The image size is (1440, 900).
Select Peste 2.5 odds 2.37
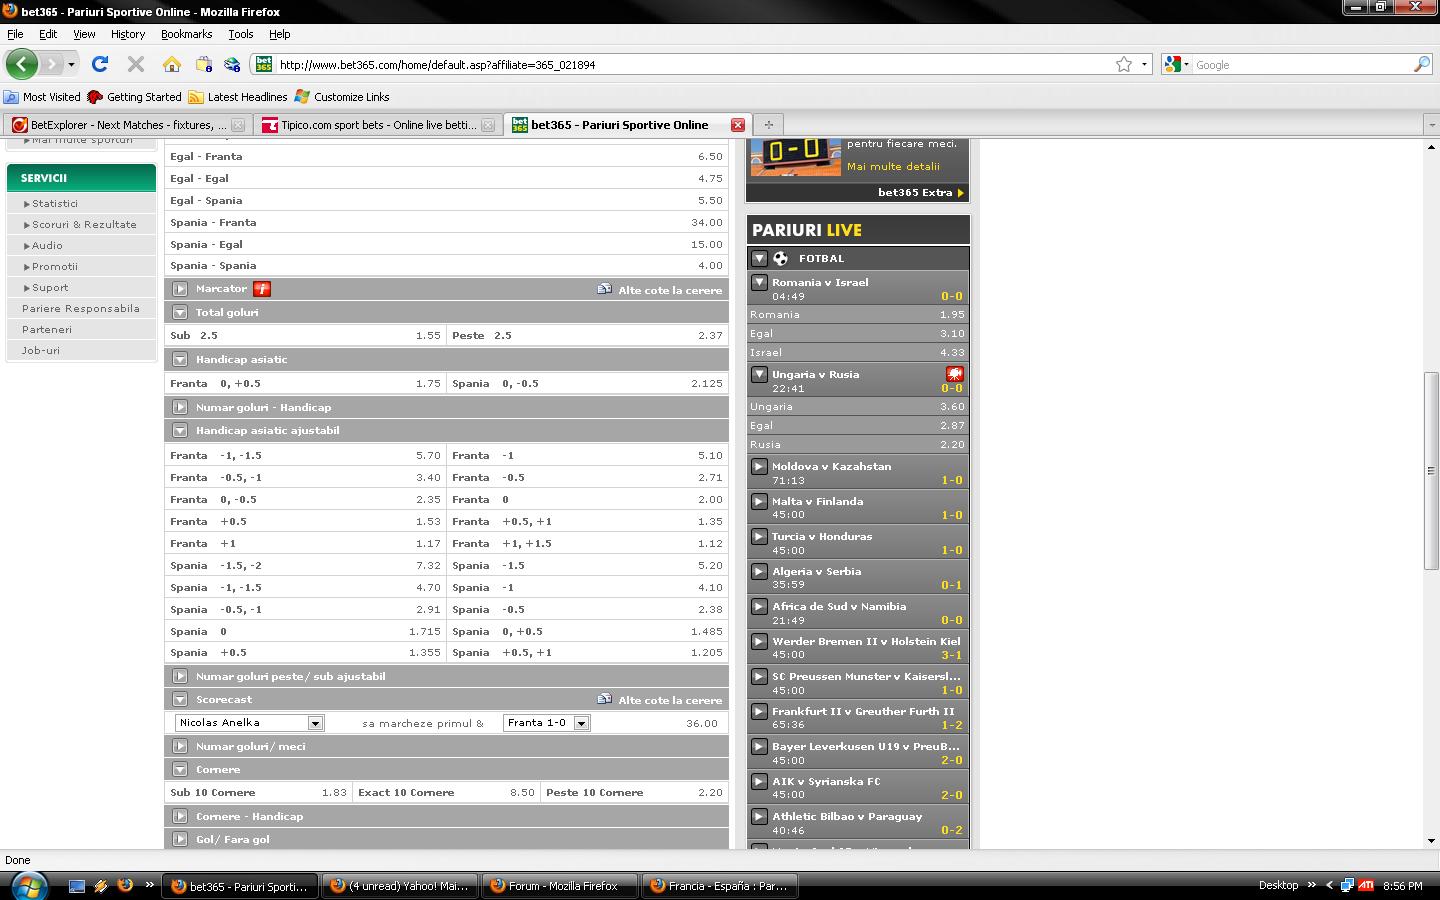click(587, 336)
